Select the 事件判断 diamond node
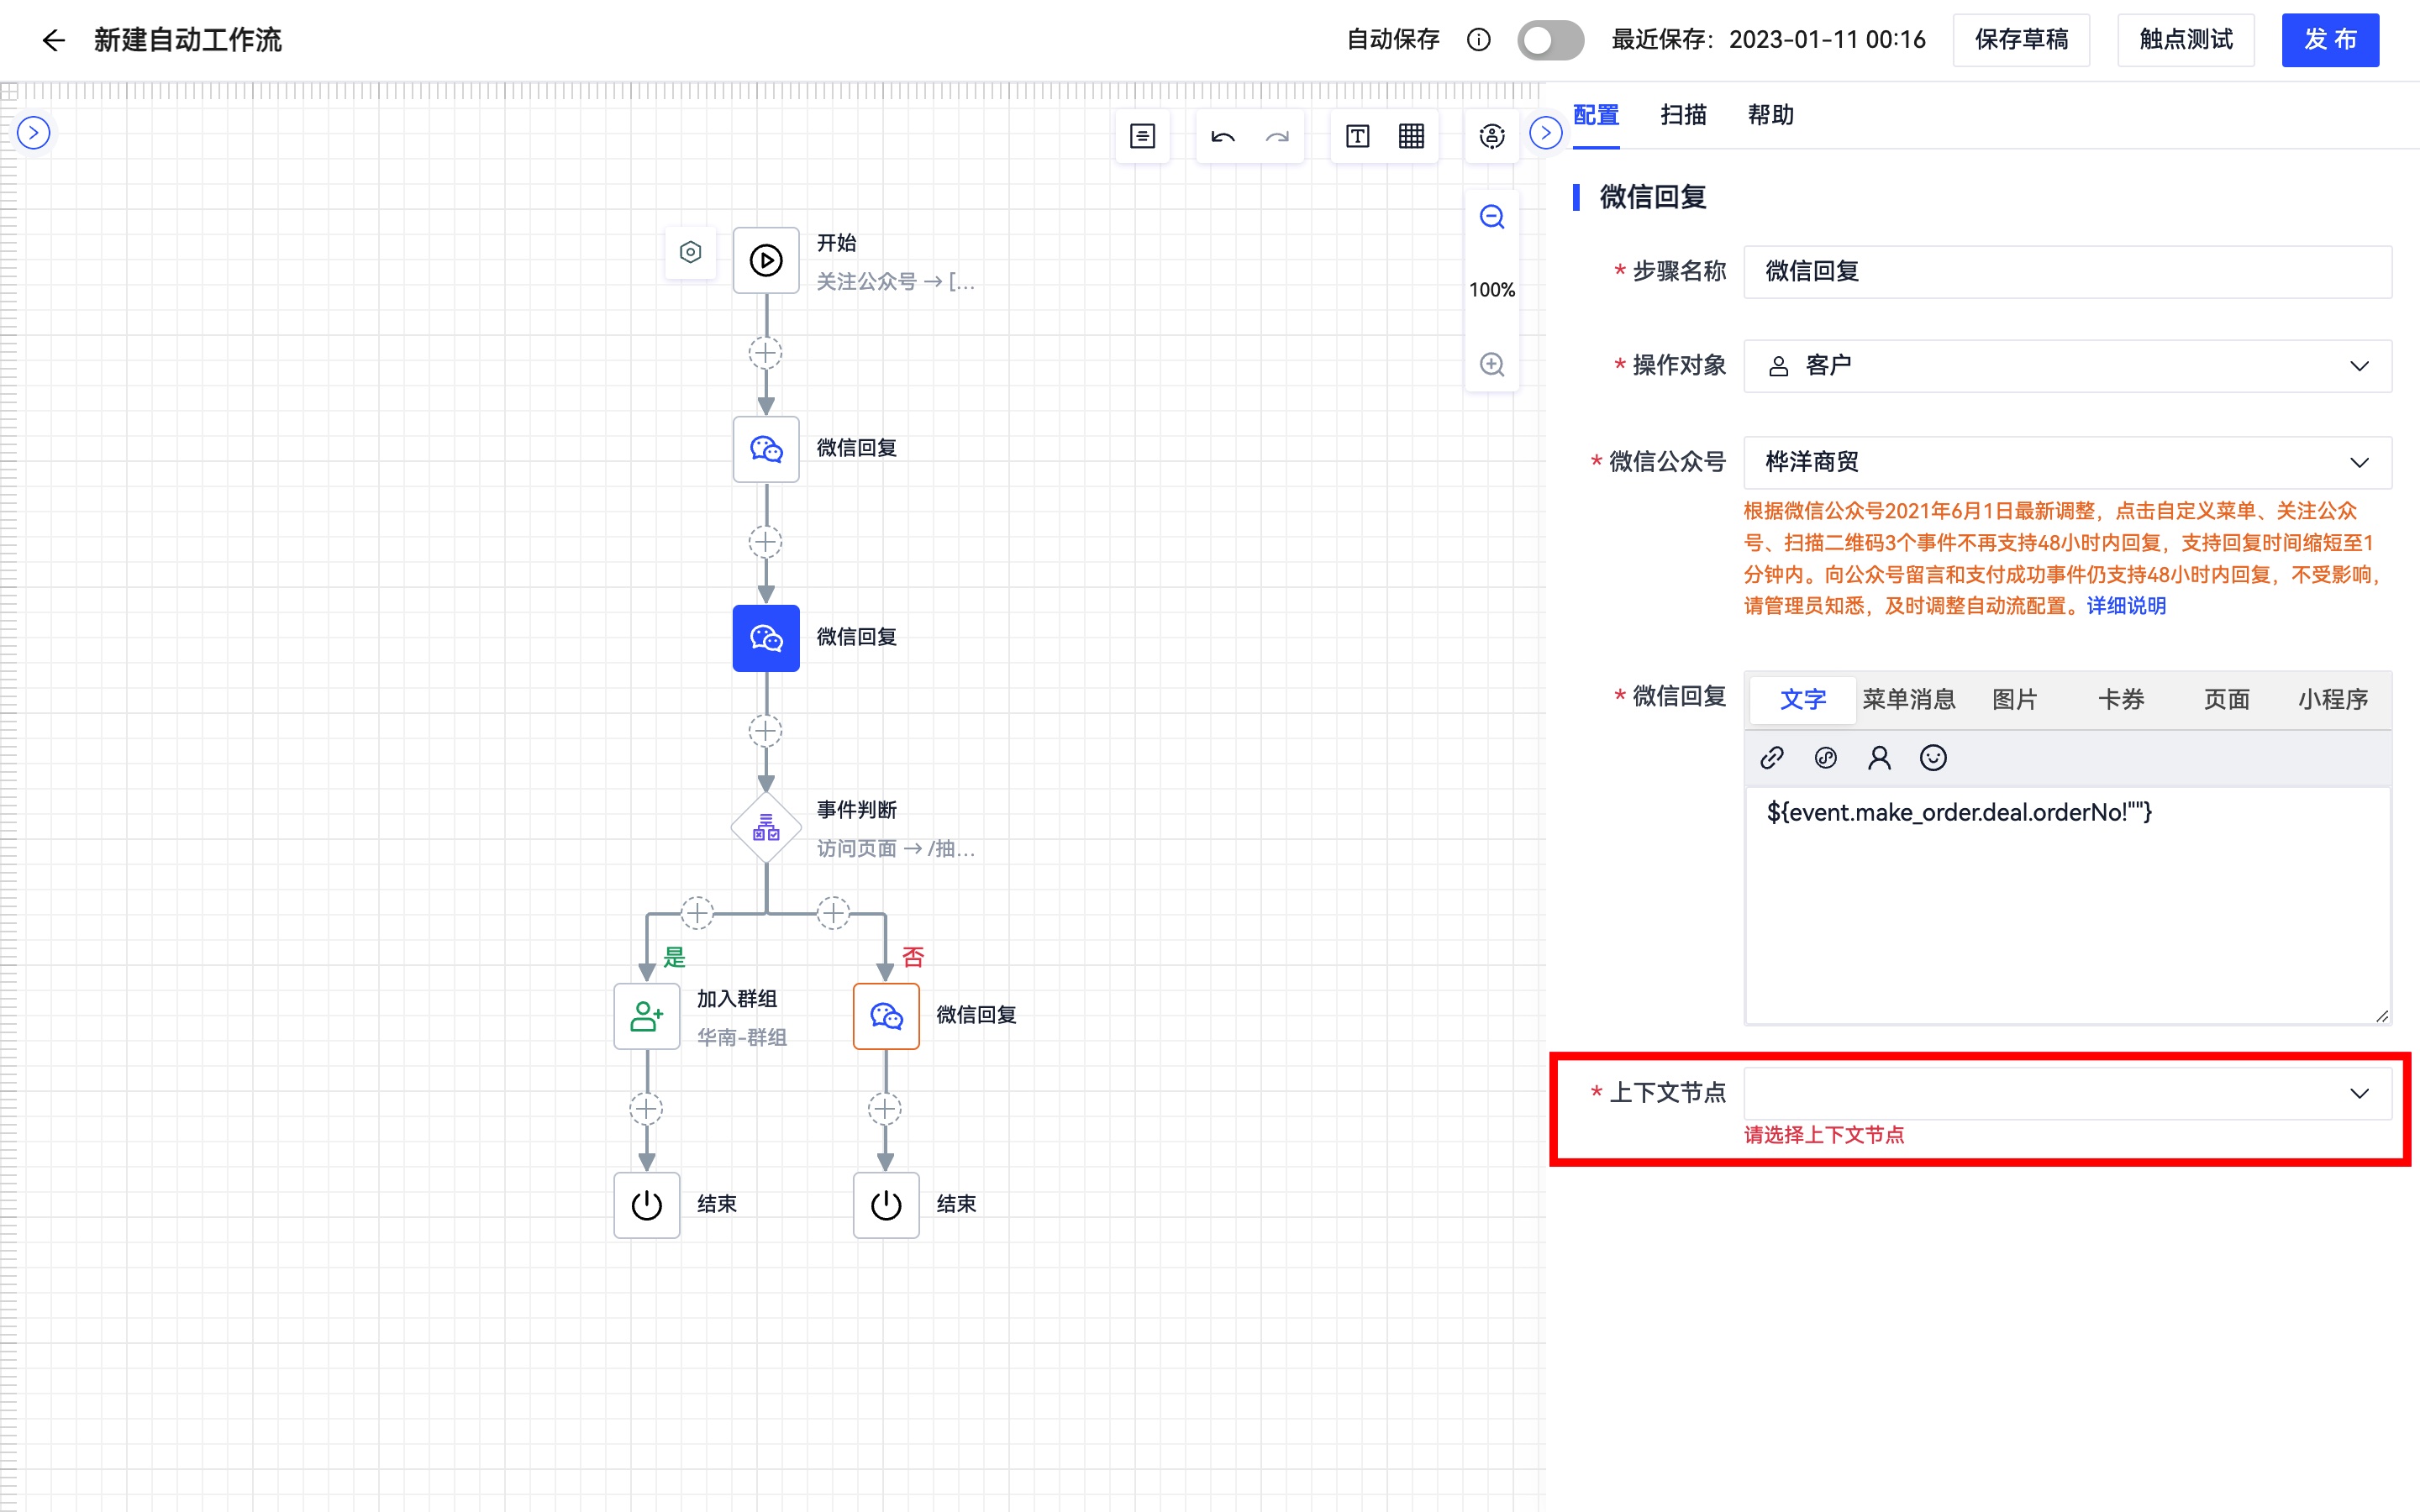2420x1512 pixels. (x=766, y=828)
